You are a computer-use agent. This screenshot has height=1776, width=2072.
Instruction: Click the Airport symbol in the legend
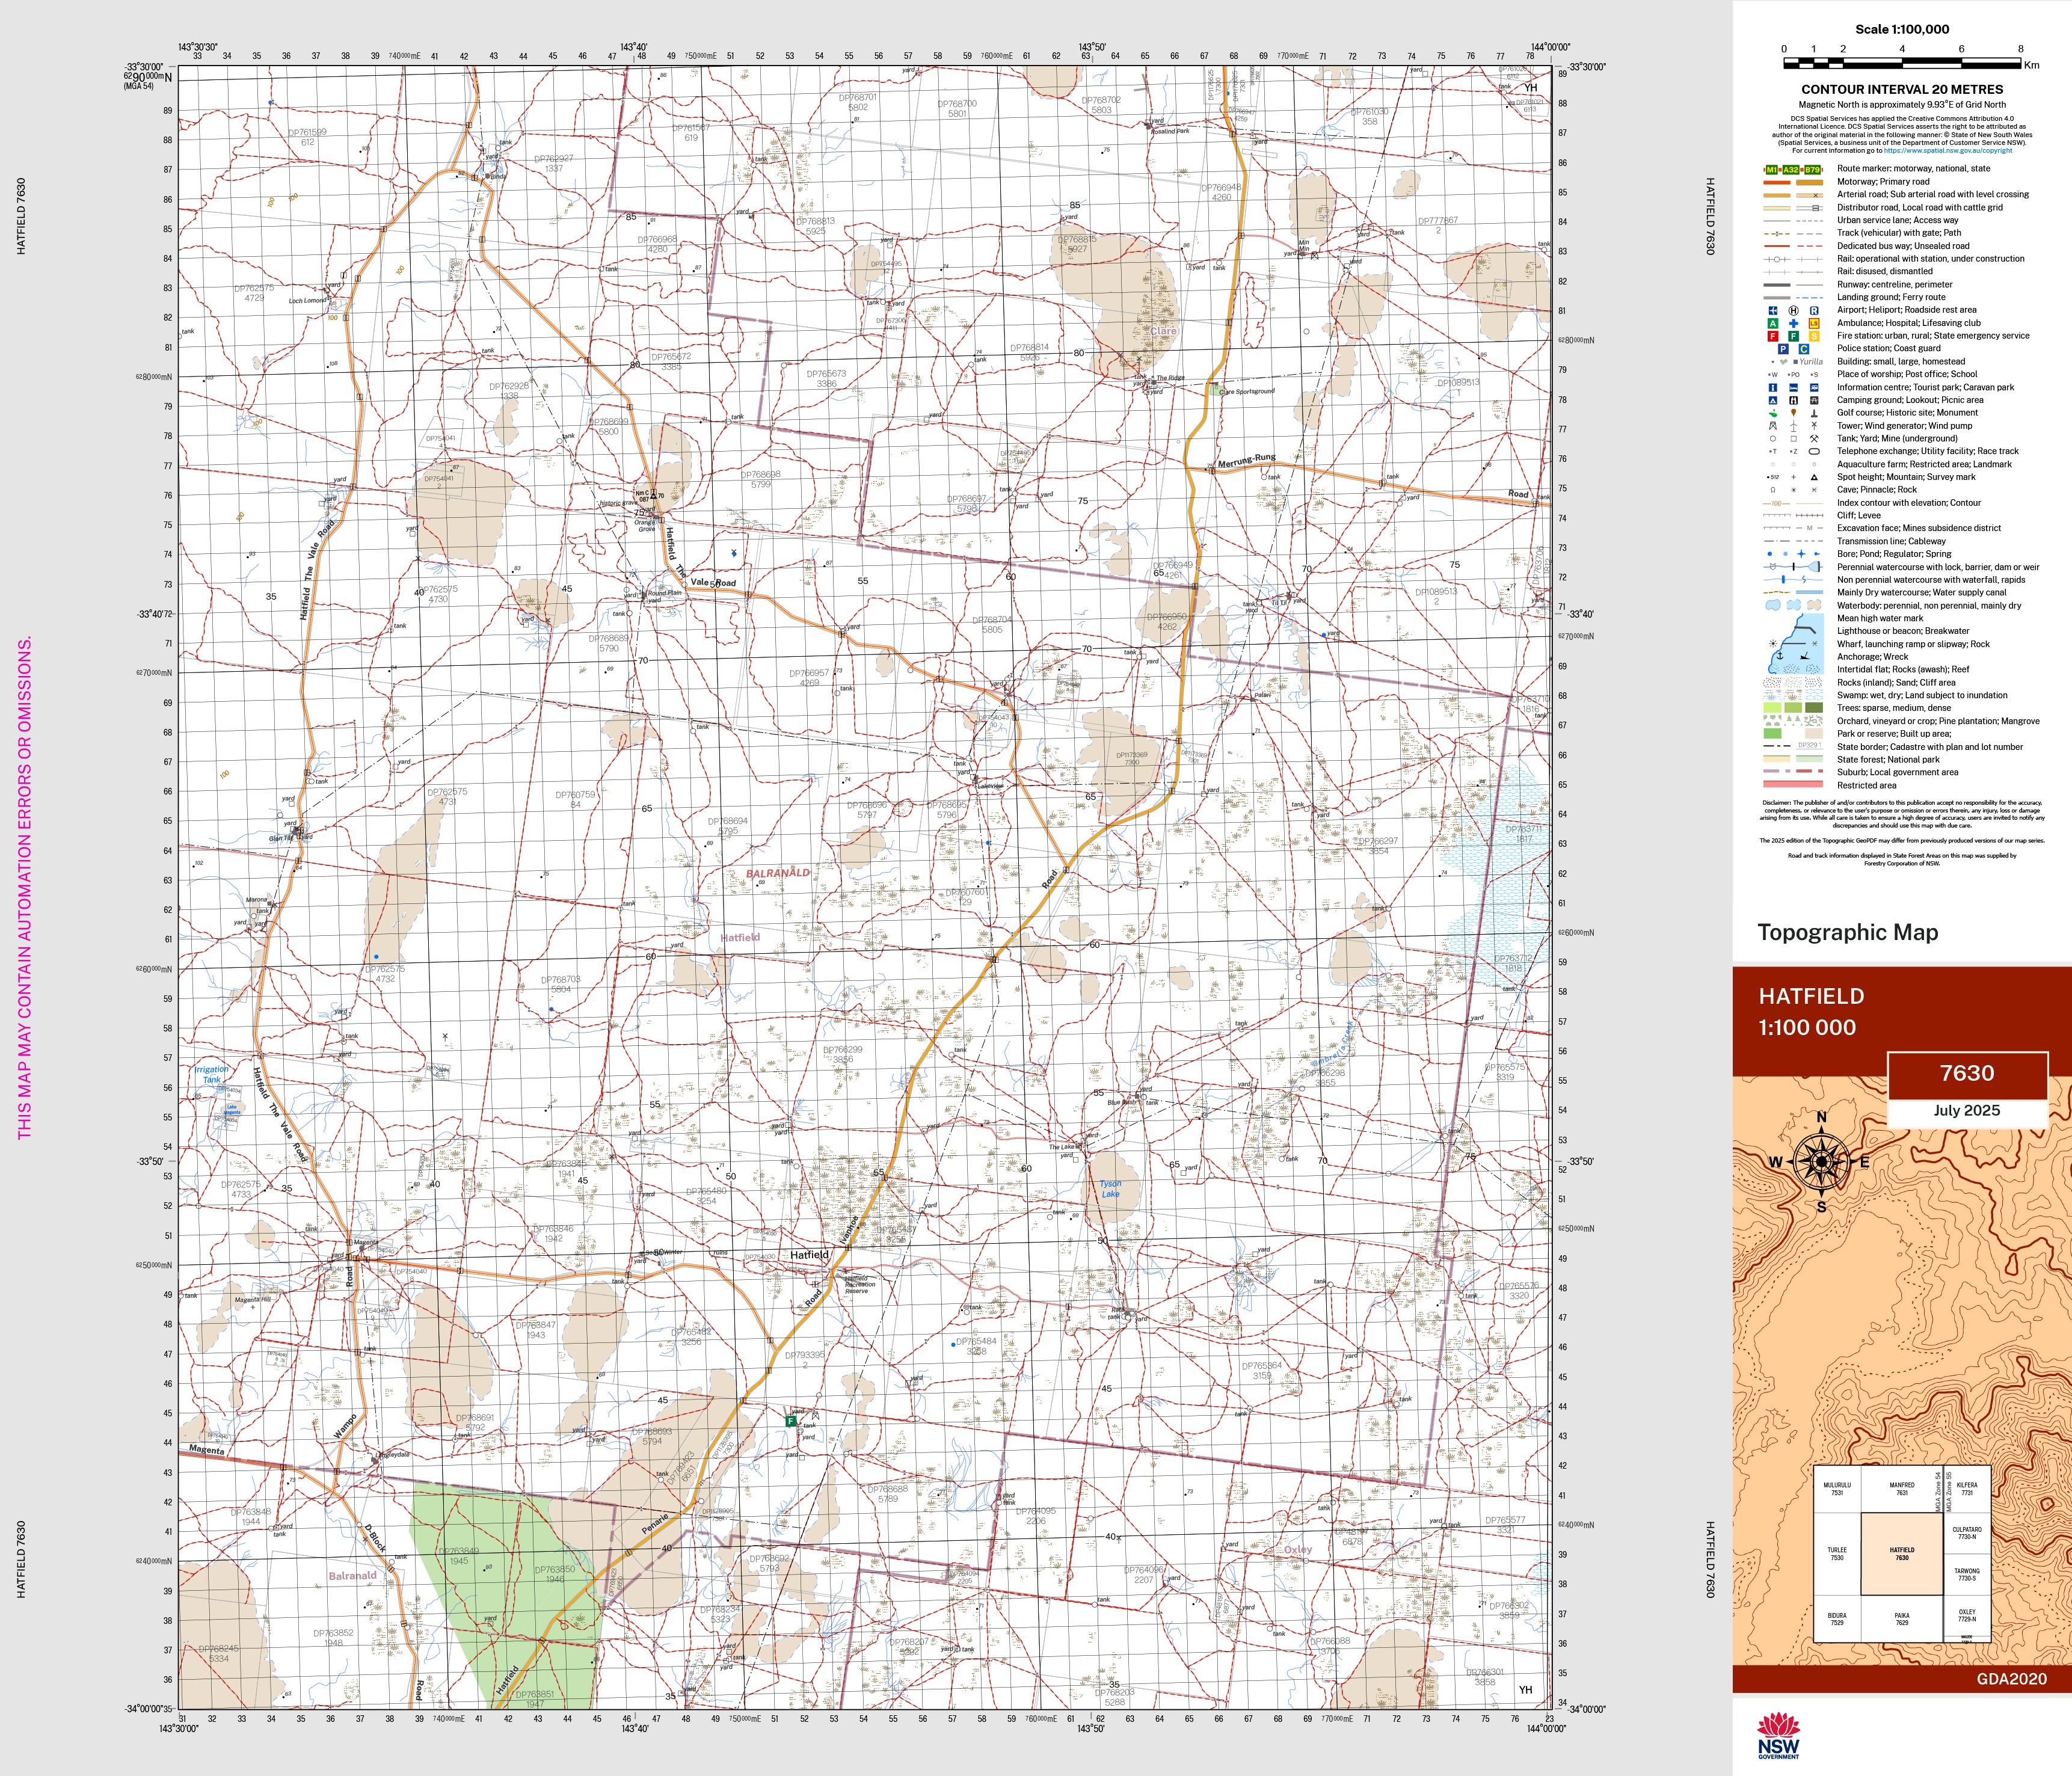point(1773,310)
